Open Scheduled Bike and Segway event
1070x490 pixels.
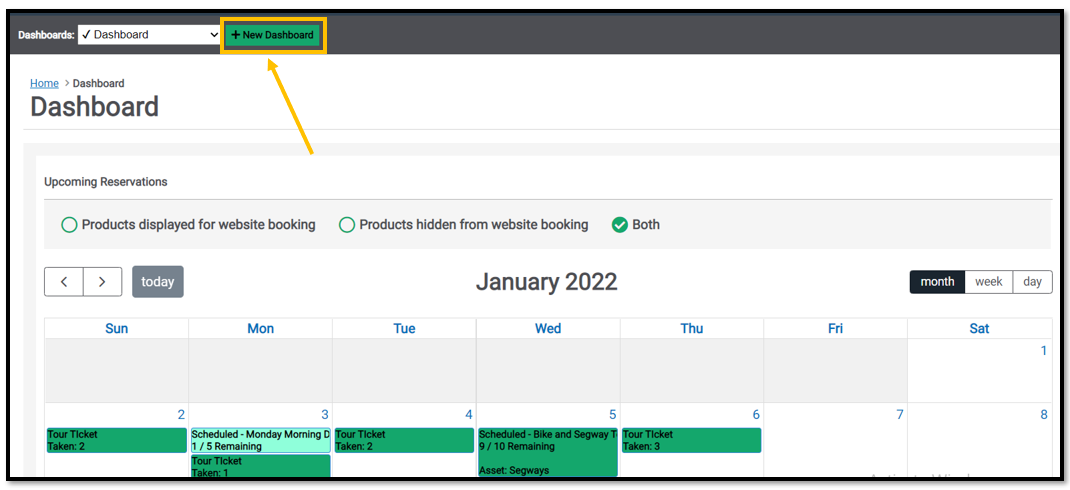click(548, 452)
